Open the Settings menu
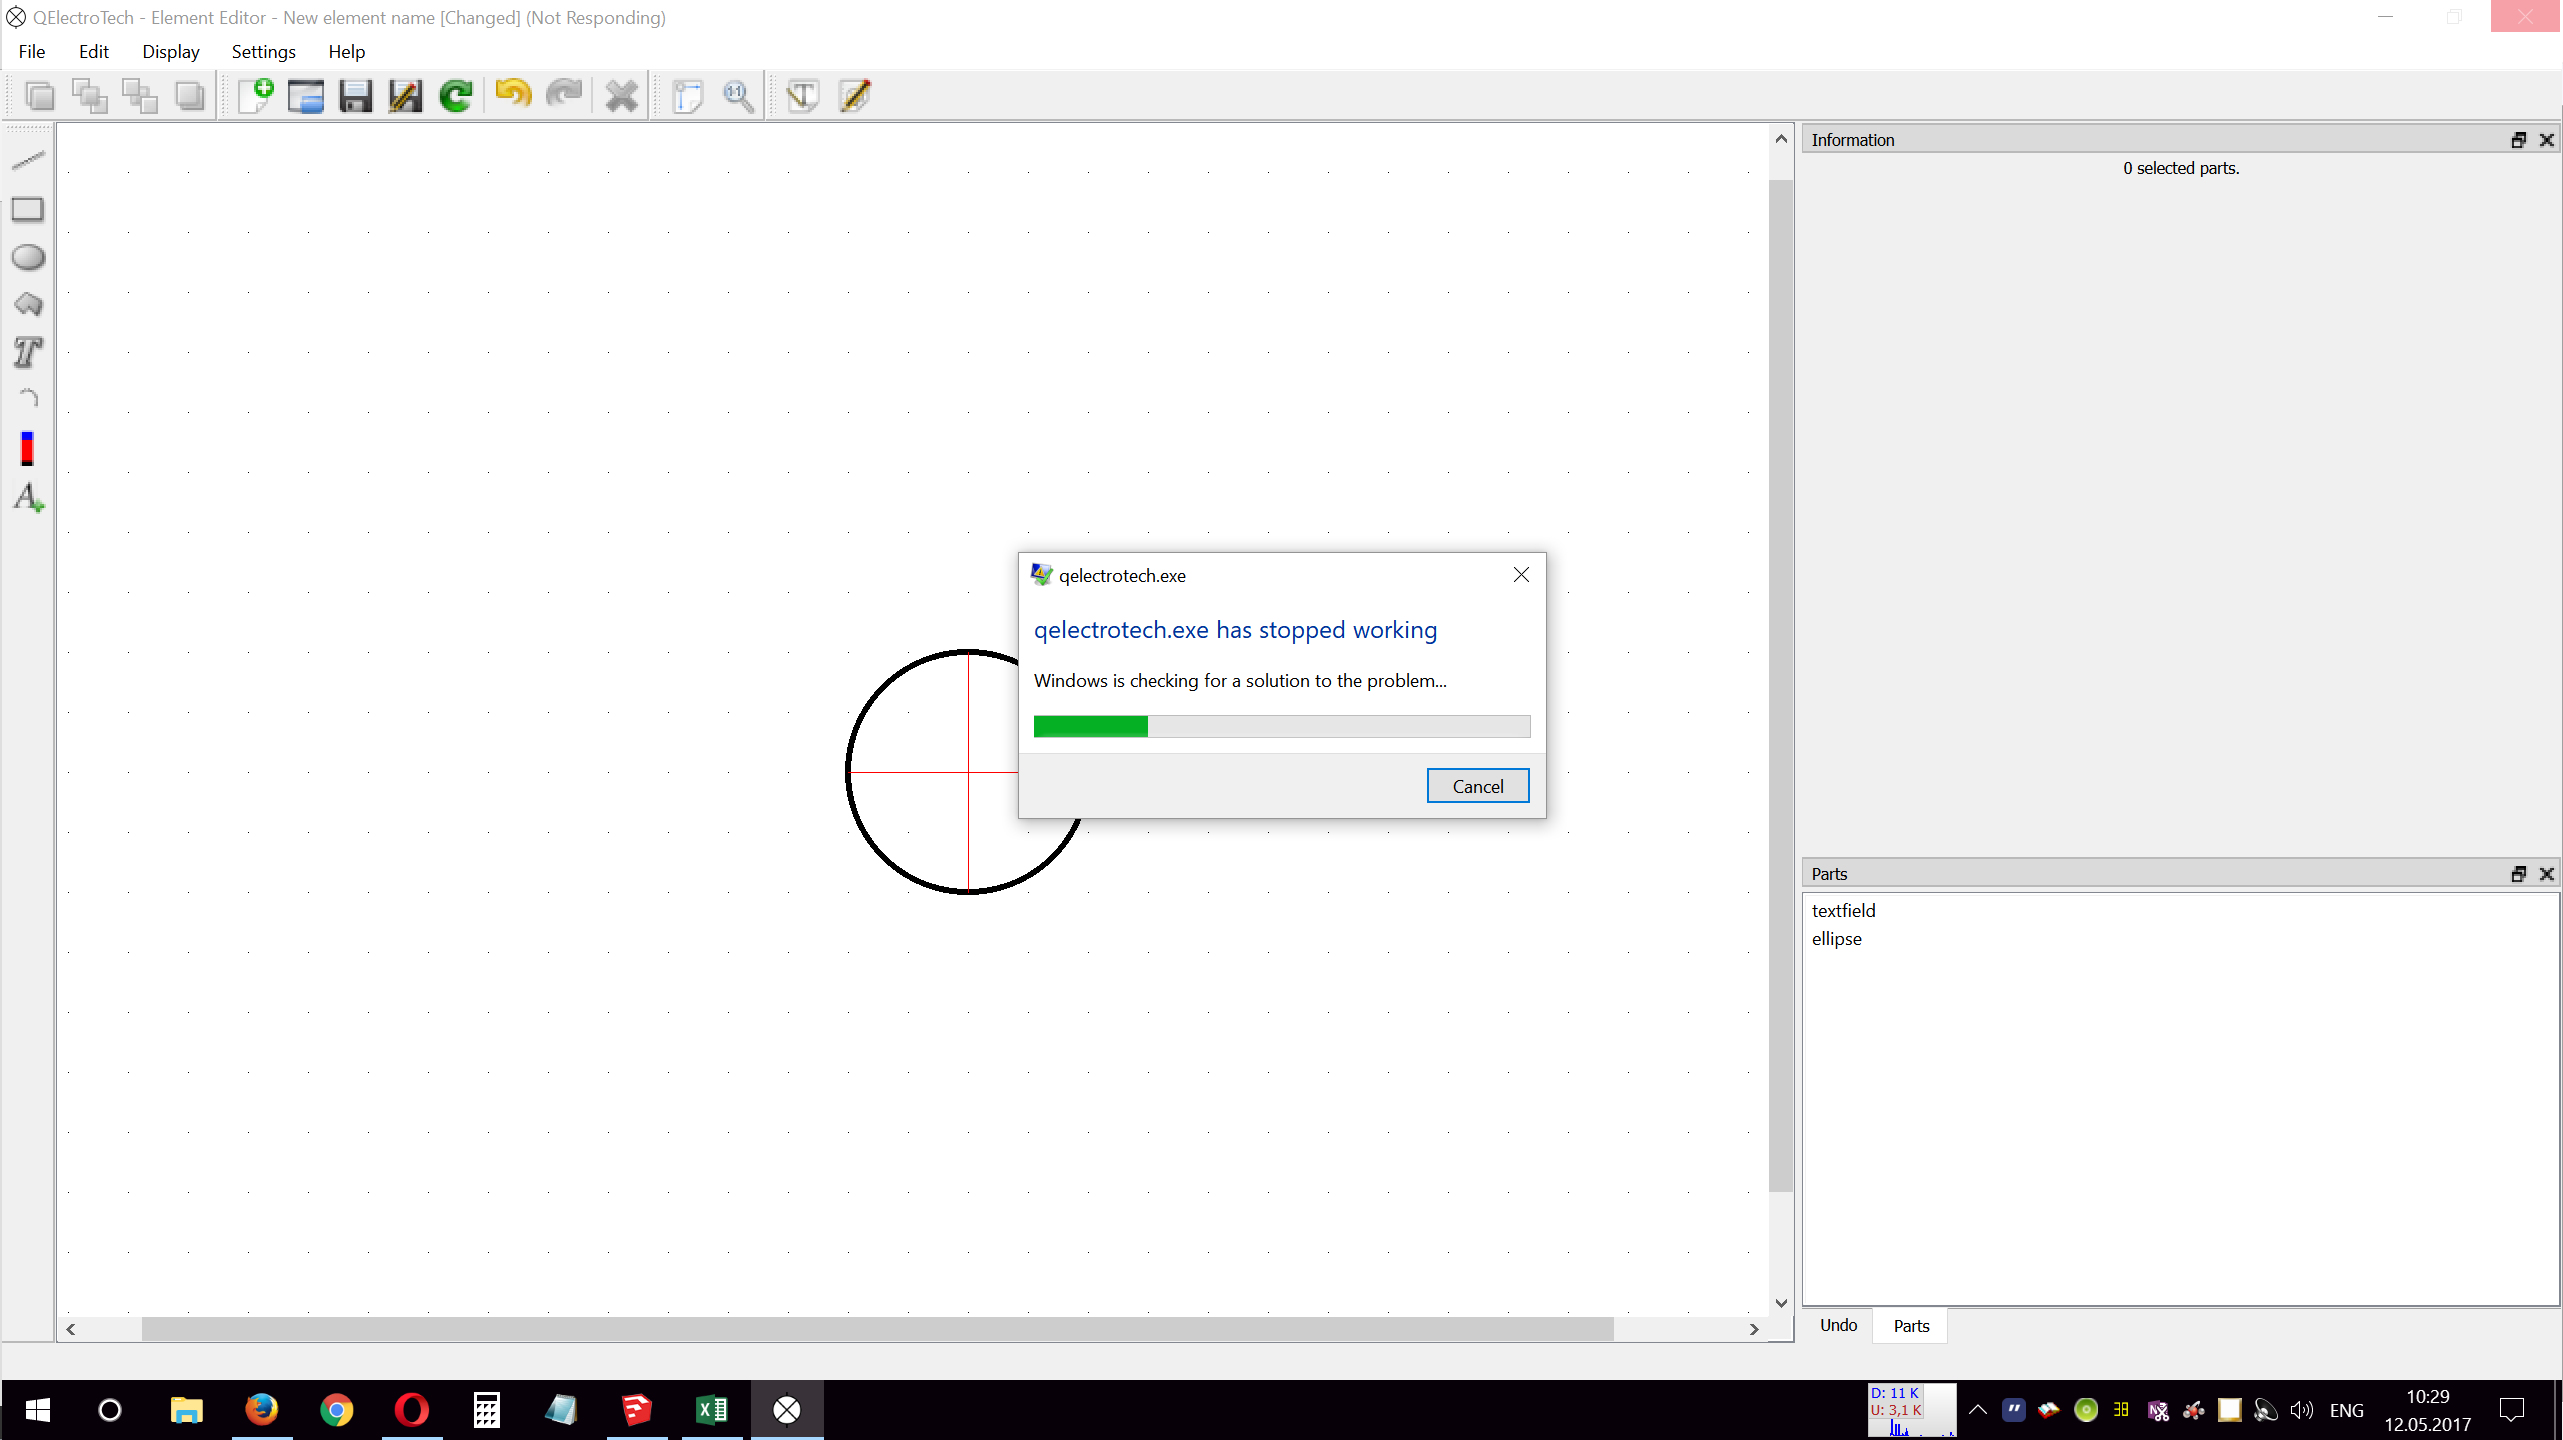The width and height of the screenshot is (2563, 1440). pos(264,52)
